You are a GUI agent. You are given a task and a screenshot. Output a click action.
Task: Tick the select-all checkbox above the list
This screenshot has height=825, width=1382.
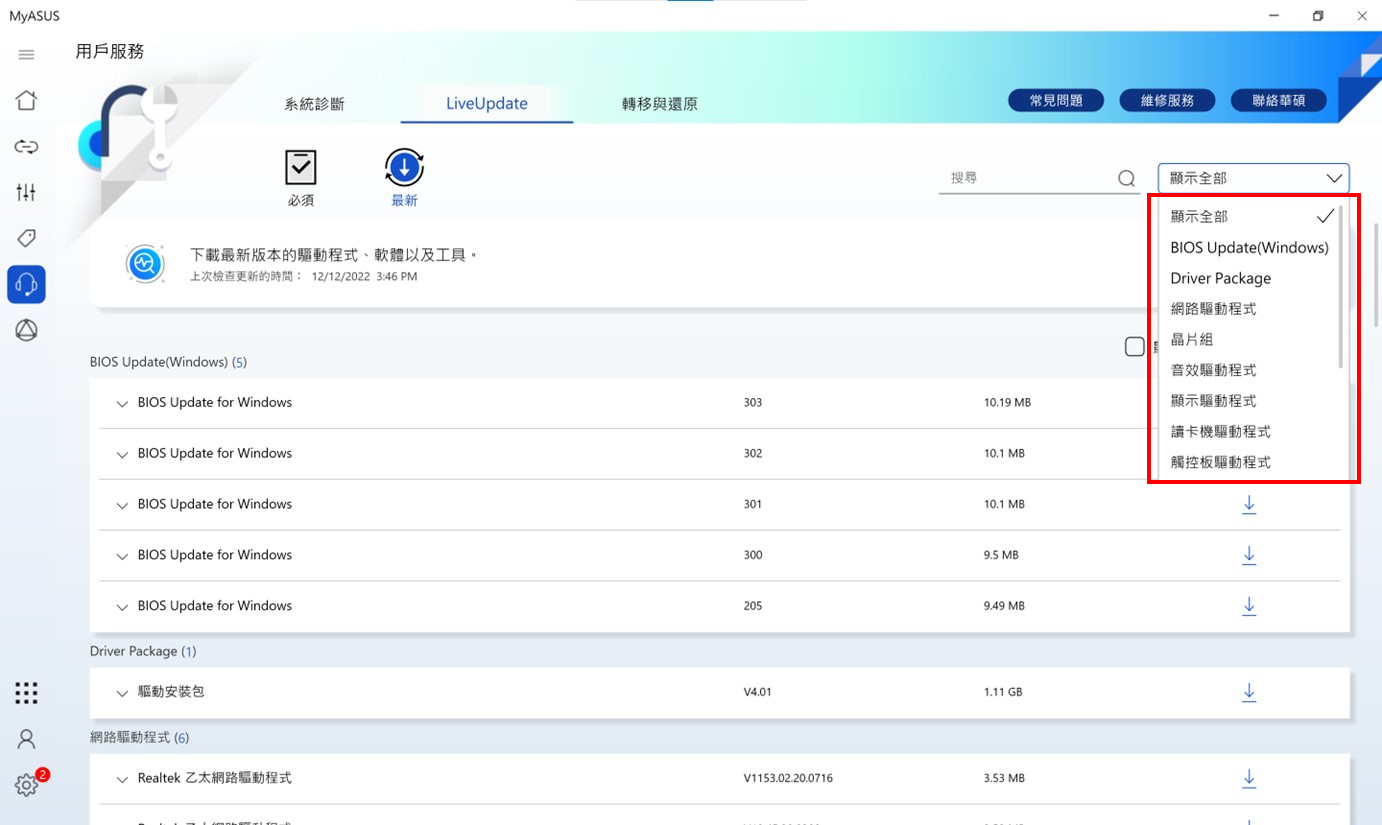coord(1135,347)
